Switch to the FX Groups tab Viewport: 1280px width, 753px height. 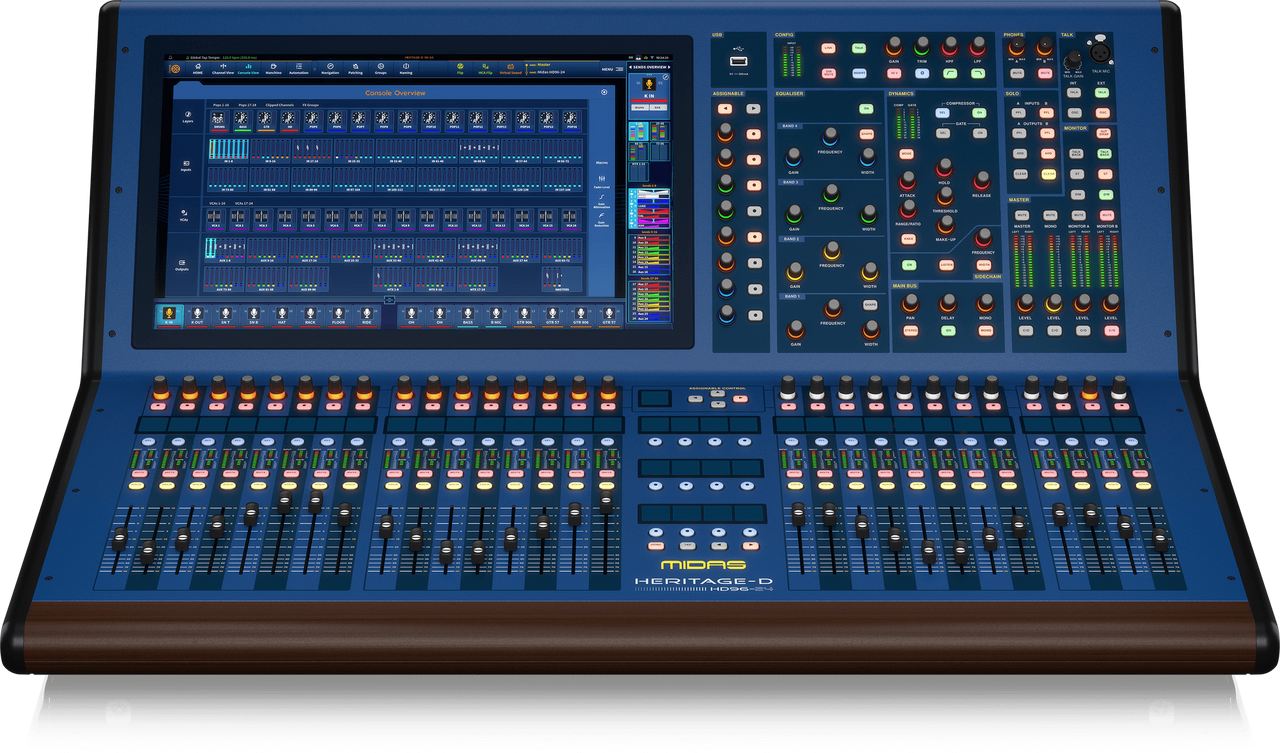(311, 104)
